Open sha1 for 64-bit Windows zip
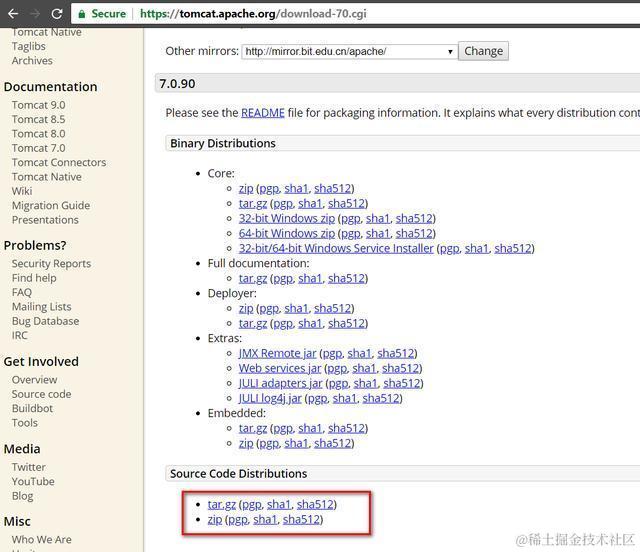The width and height of the screenshot is (640, 552). (378, 233)
